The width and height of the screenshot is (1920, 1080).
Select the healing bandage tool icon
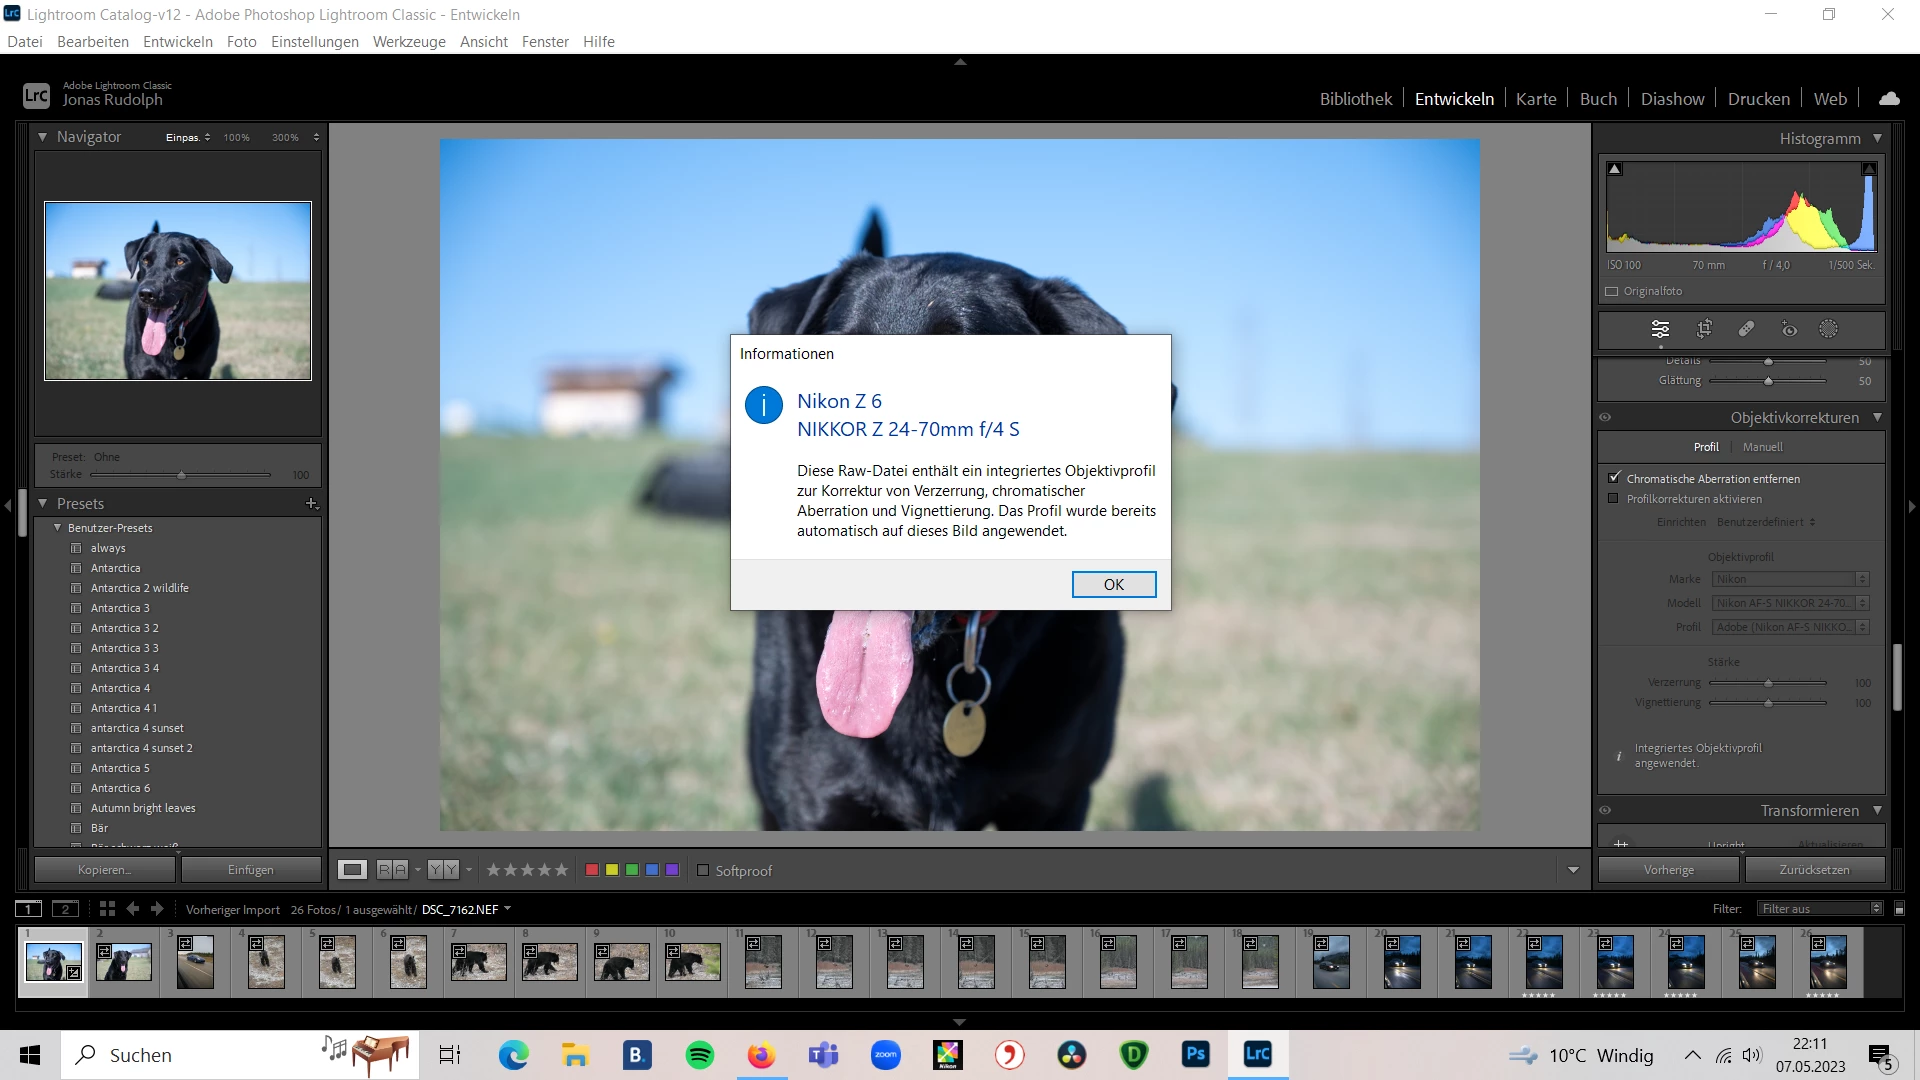tap(1746, 329)
